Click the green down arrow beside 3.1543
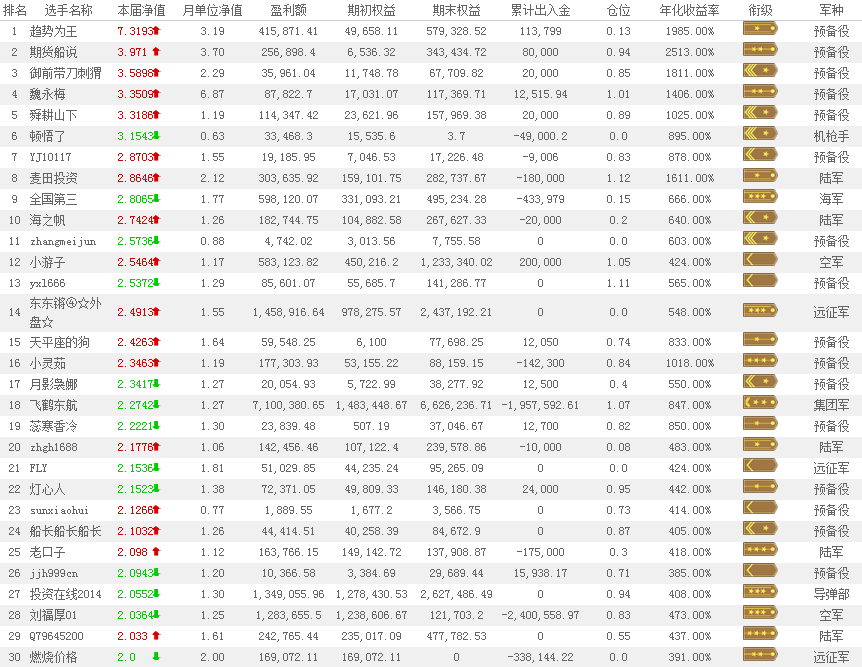Image resolution: width=862 pixels, height=667 pixels. click(x=157, y=135)
